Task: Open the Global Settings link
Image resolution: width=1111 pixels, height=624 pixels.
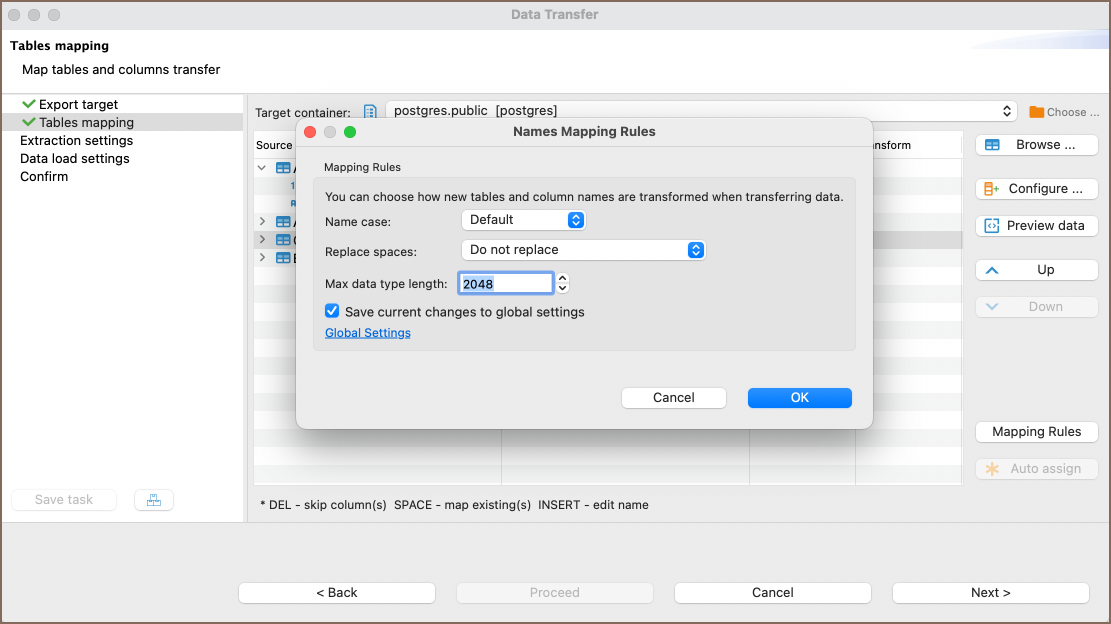Action: 368,333
